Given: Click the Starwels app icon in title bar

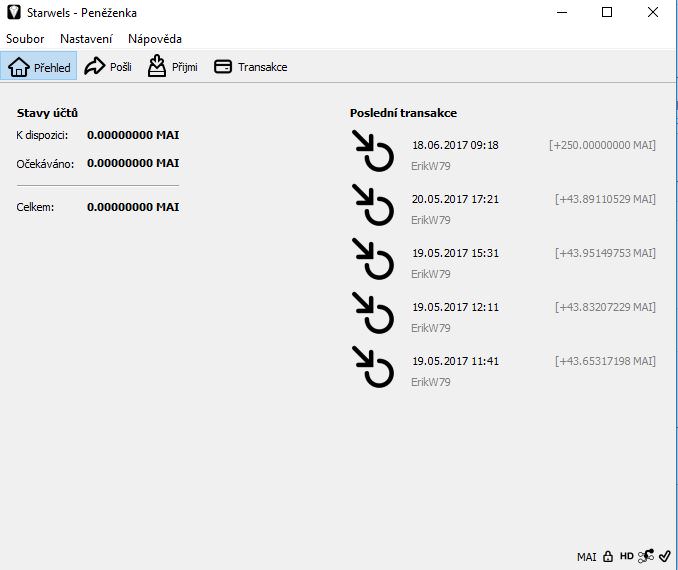Looking at the screenshot, I should 14,12.
